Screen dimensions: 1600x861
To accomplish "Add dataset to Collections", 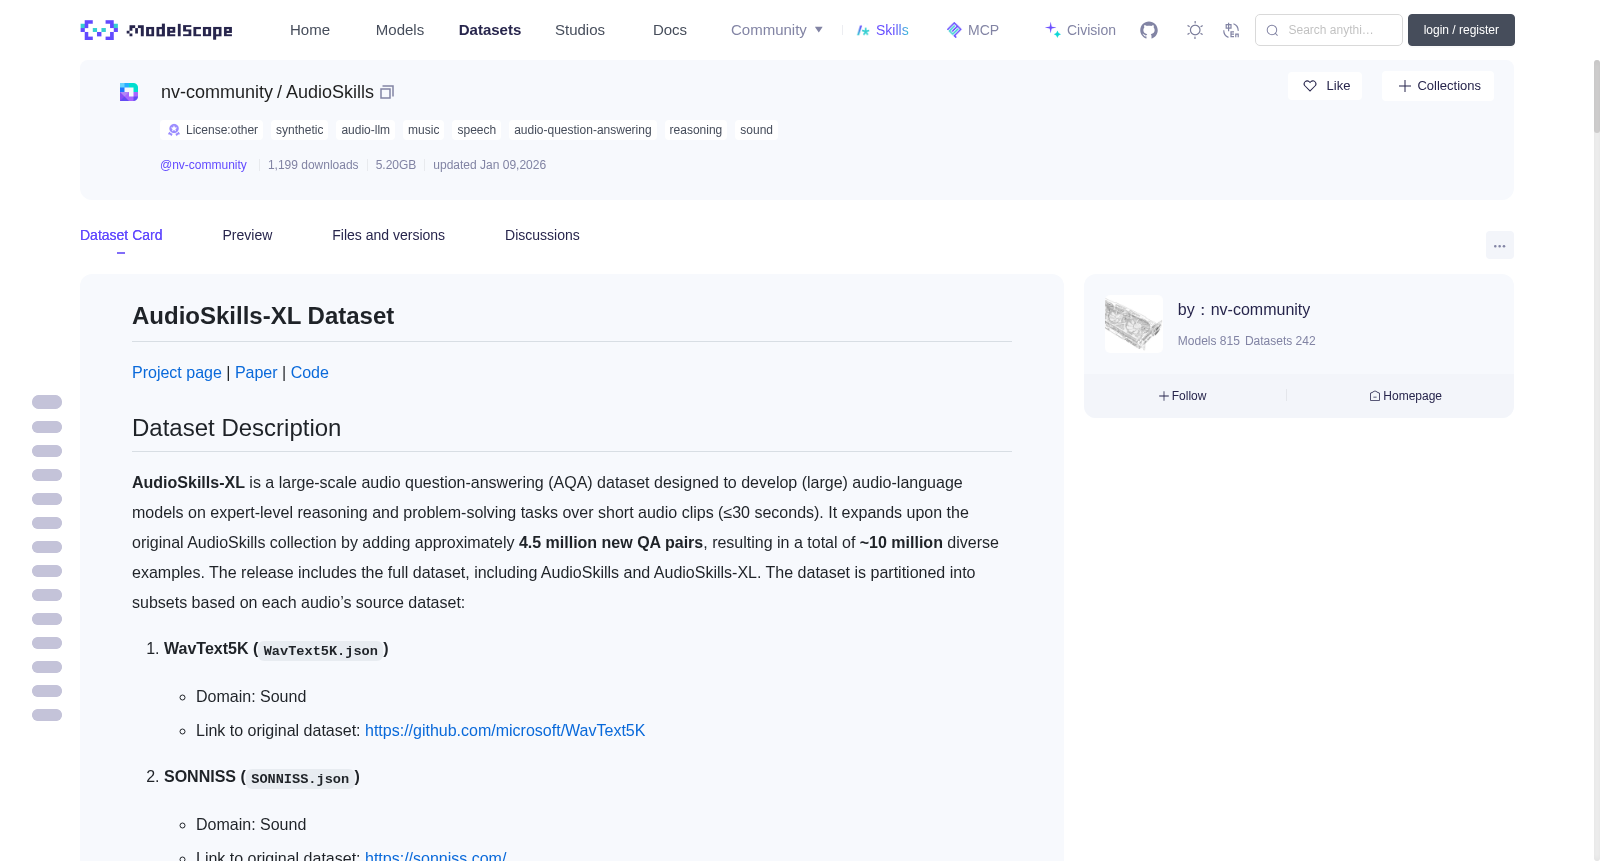I will click(x=1438, y=86).
